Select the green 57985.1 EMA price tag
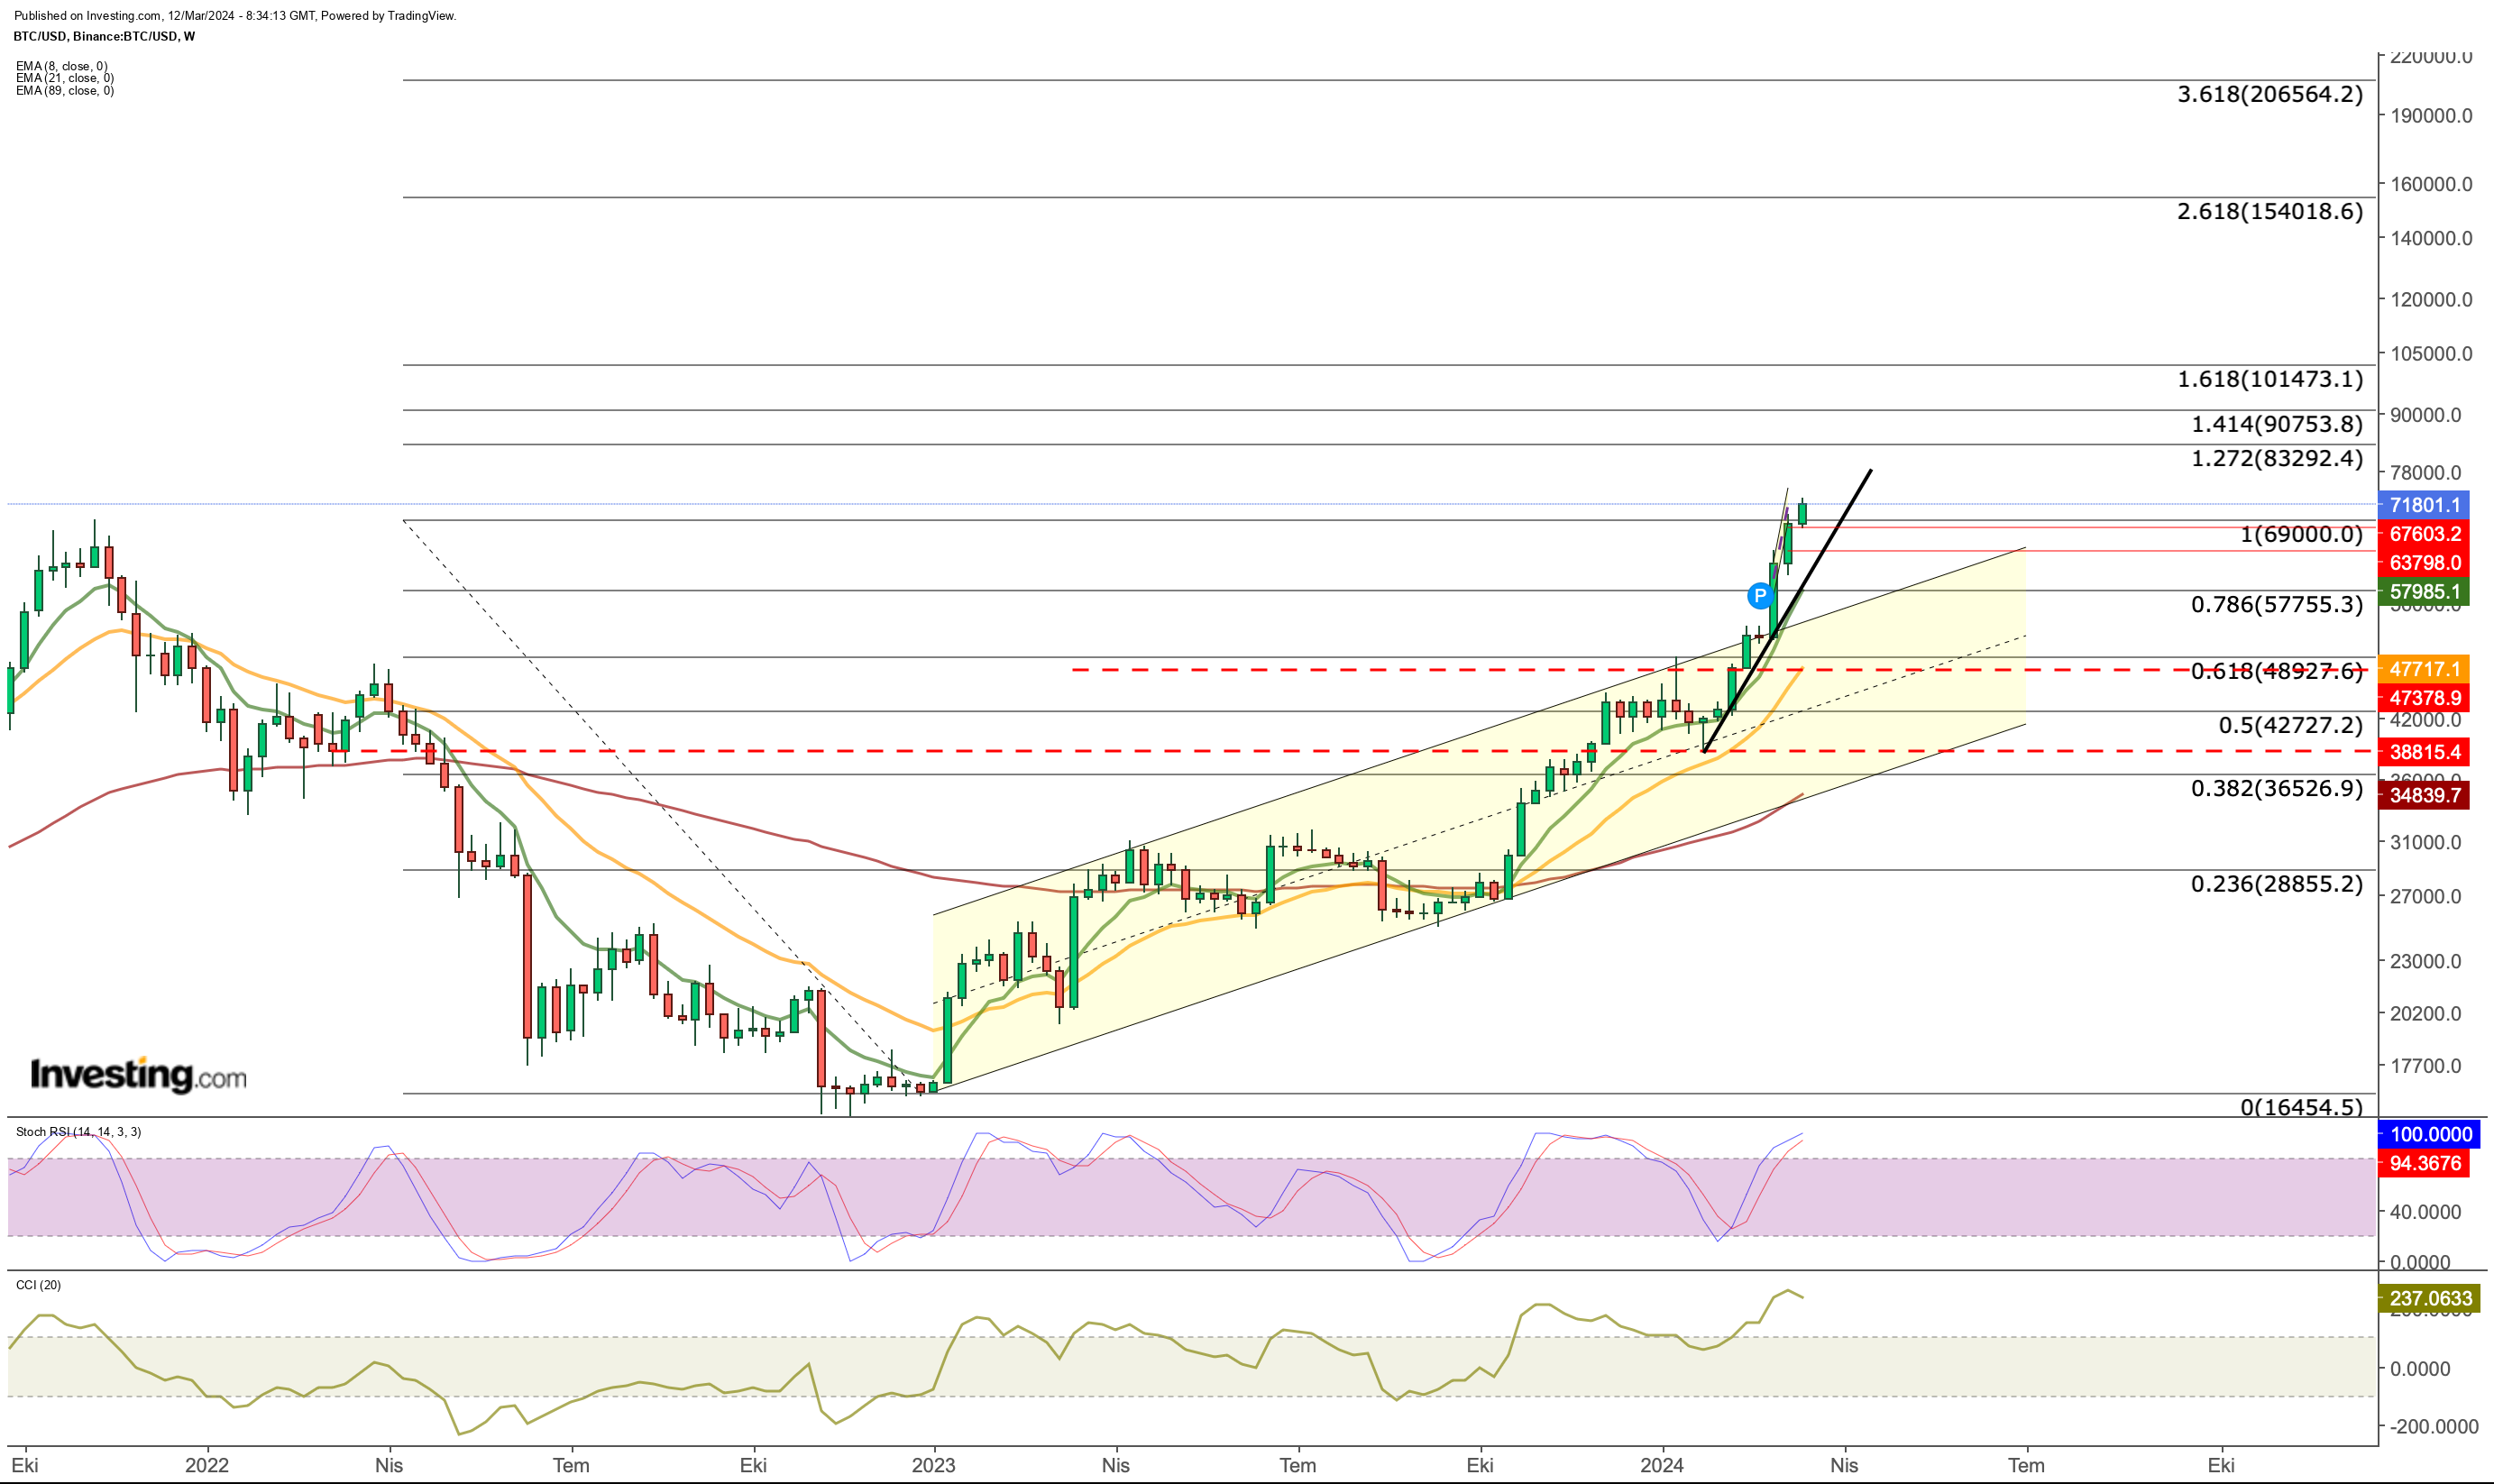 tap(2424, 592)
